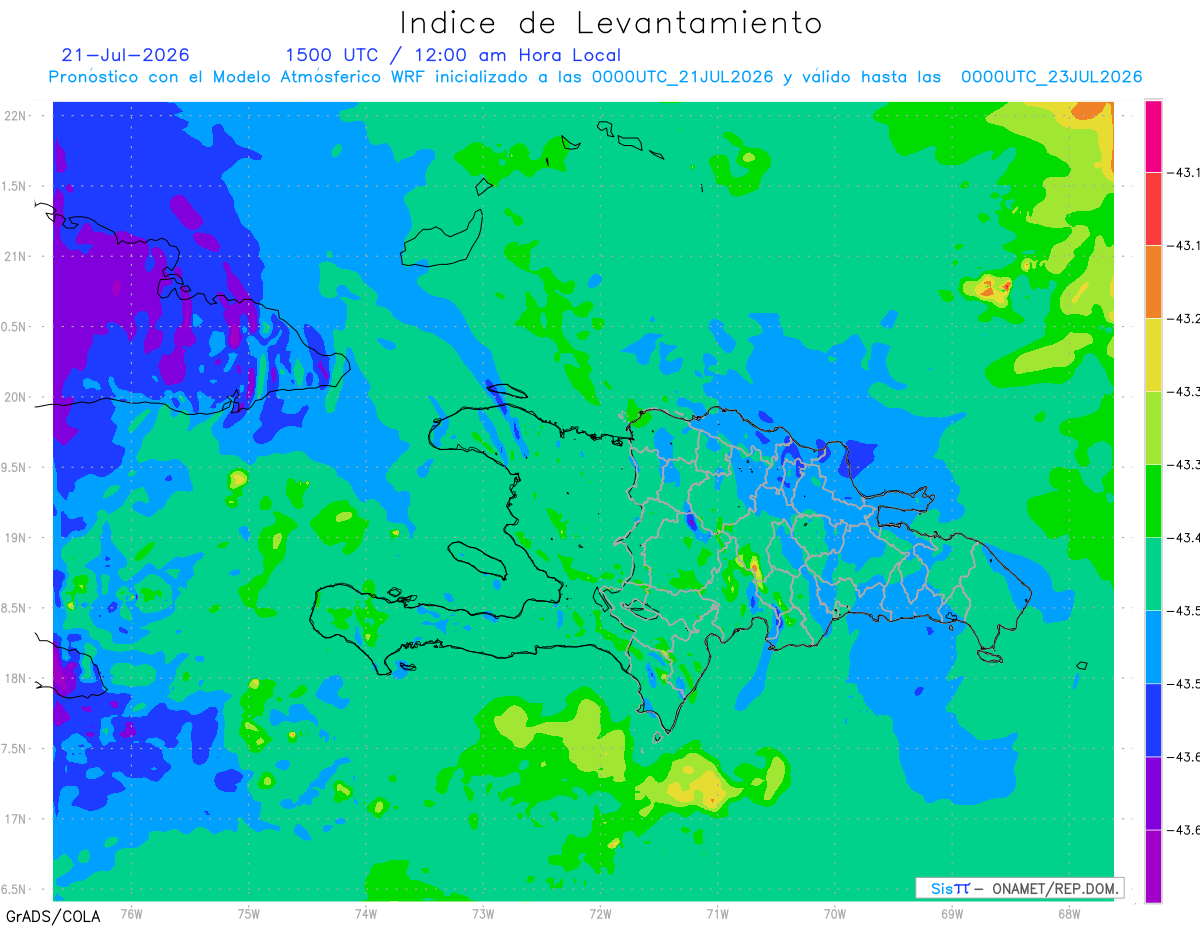Select the date text '21-Jul-2026'

[x=125, y=55]
